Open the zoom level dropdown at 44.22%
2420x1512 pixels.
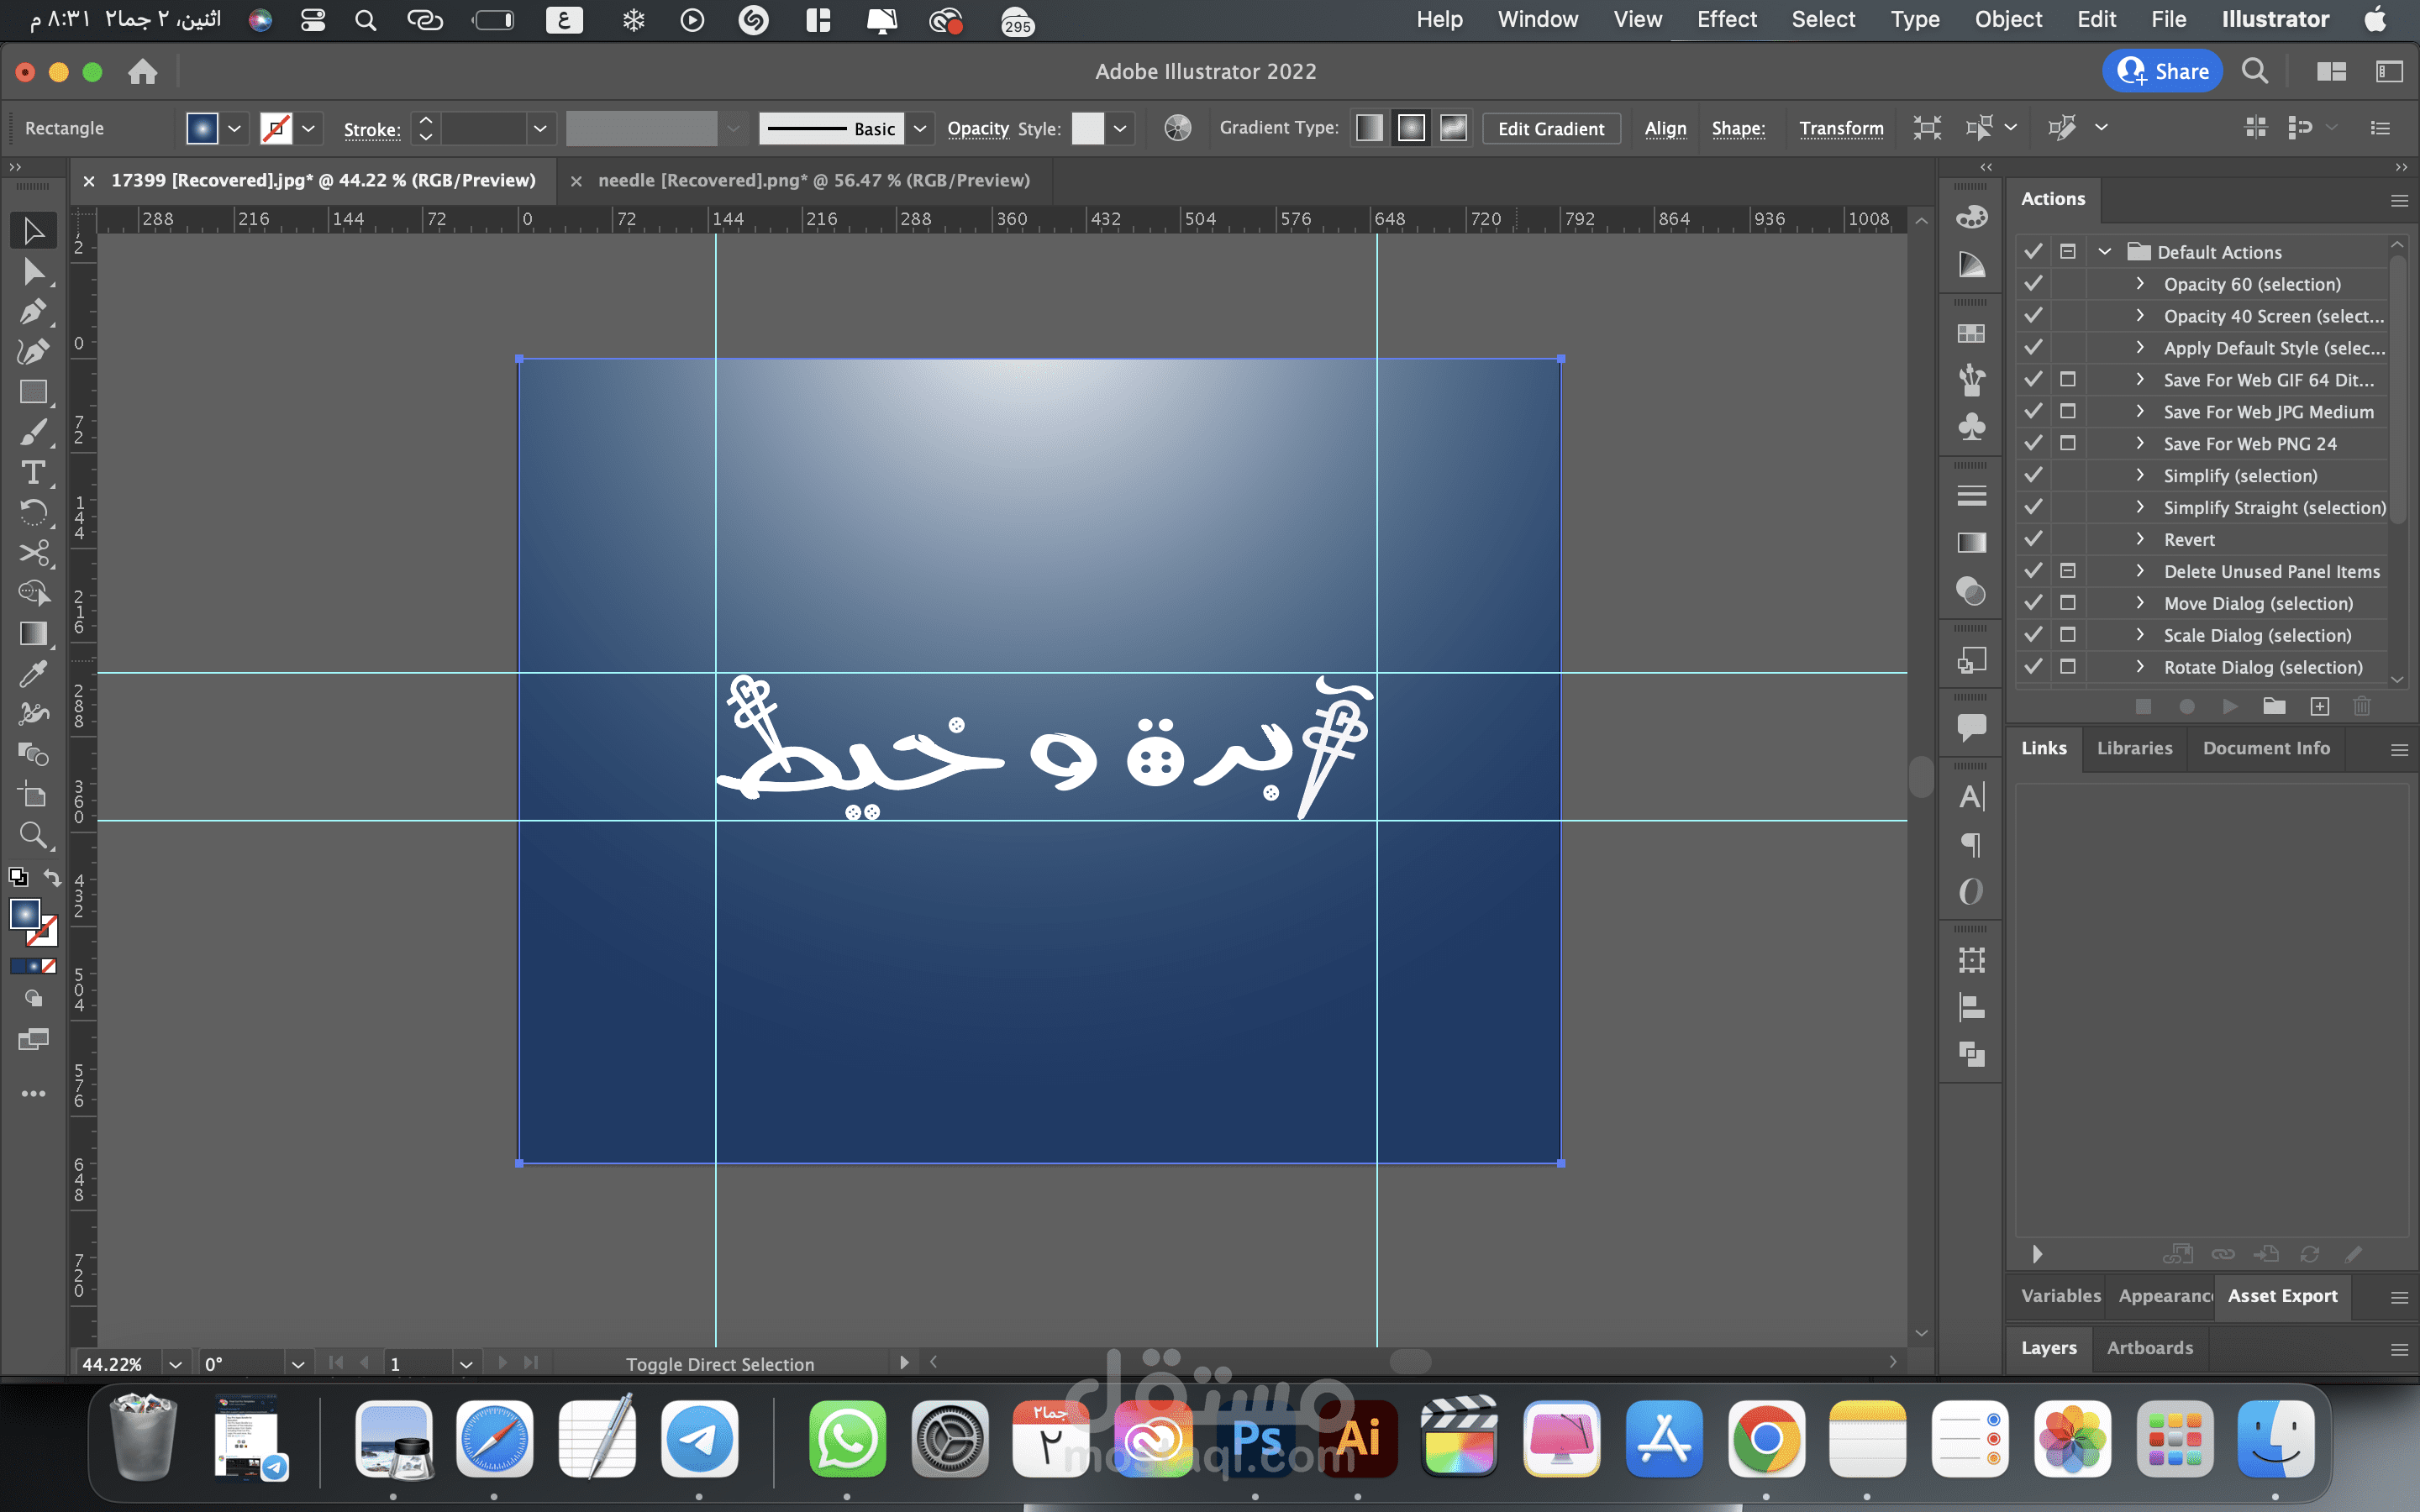click(x=176, y=1364)
